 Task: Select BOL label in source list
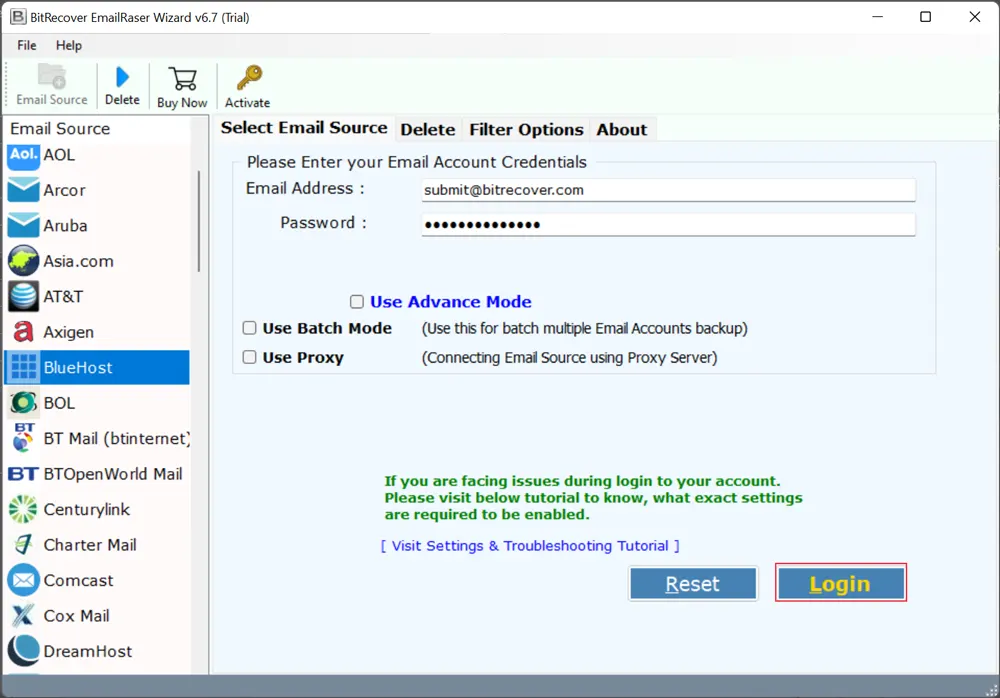tap(59, 403)
